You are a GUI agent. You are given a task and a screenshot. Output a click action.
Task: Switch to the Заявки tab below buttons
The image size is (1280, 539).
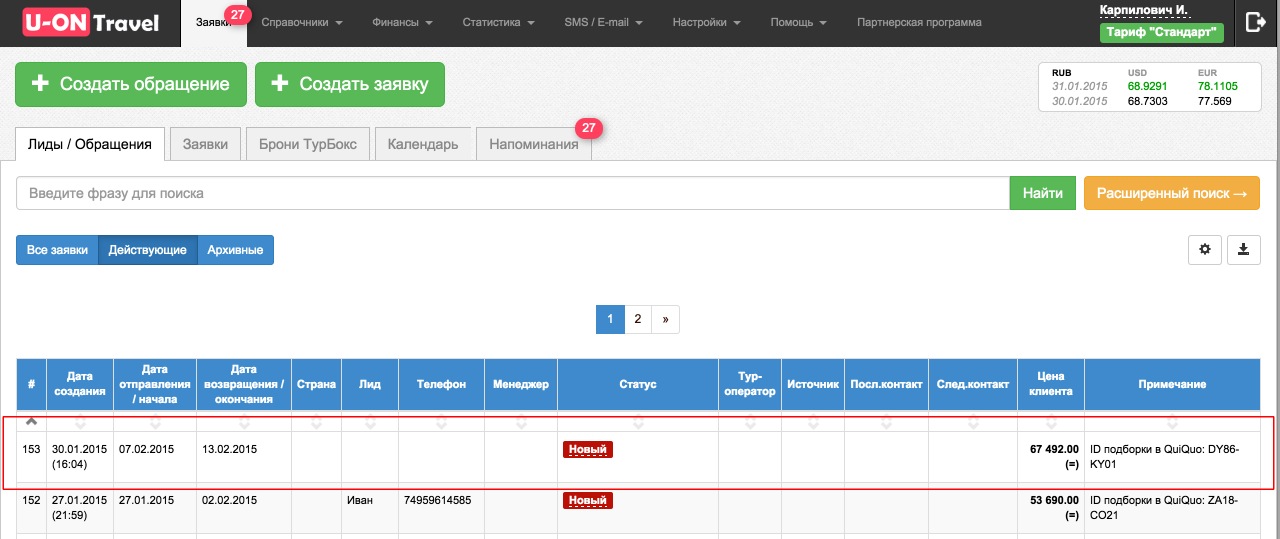point(205,144)
